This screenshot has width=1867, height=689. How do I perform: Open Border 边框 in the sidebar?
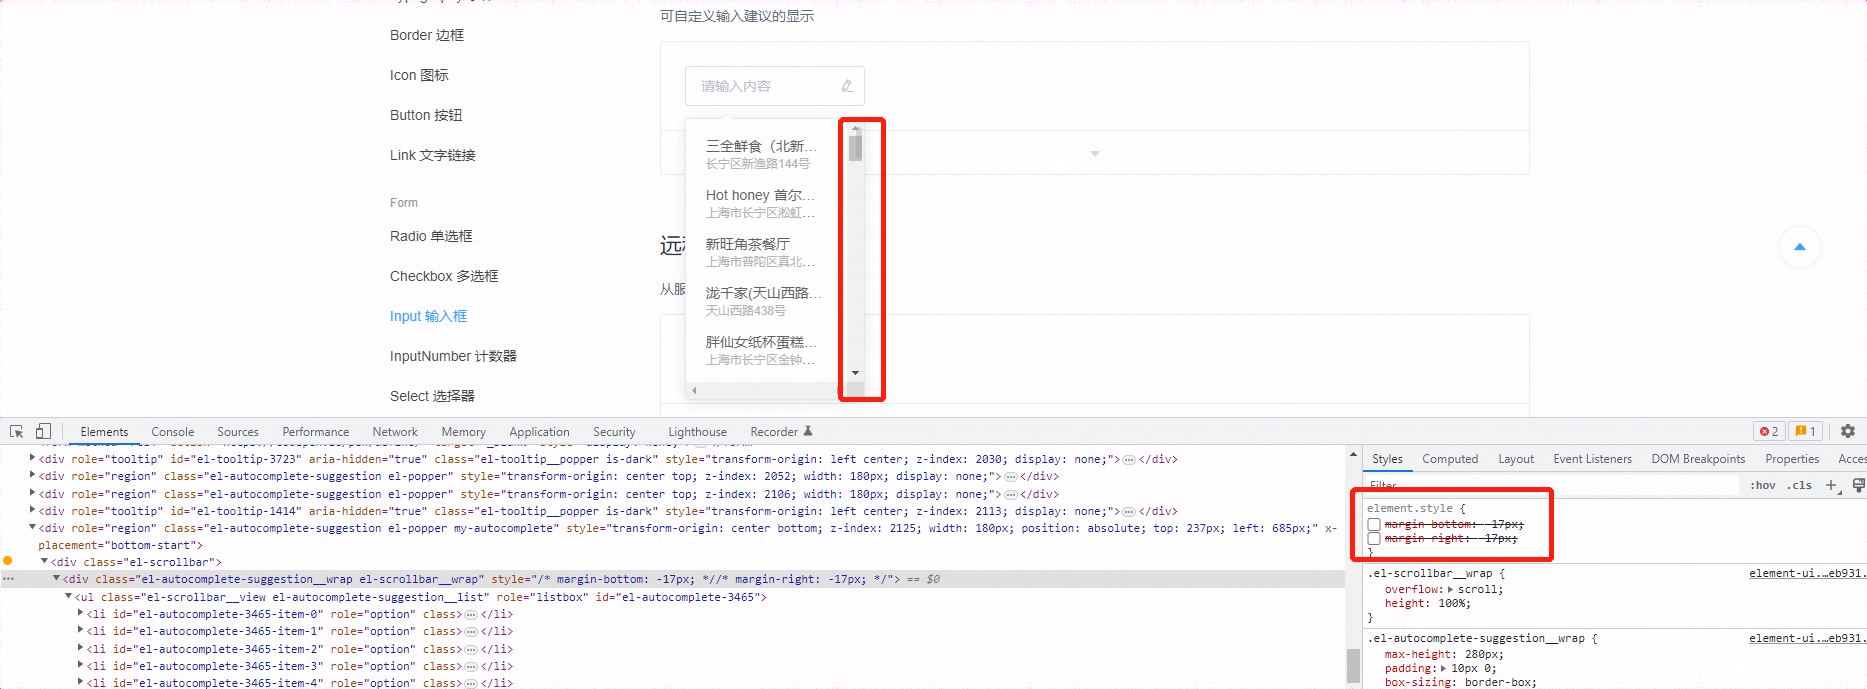427,35
